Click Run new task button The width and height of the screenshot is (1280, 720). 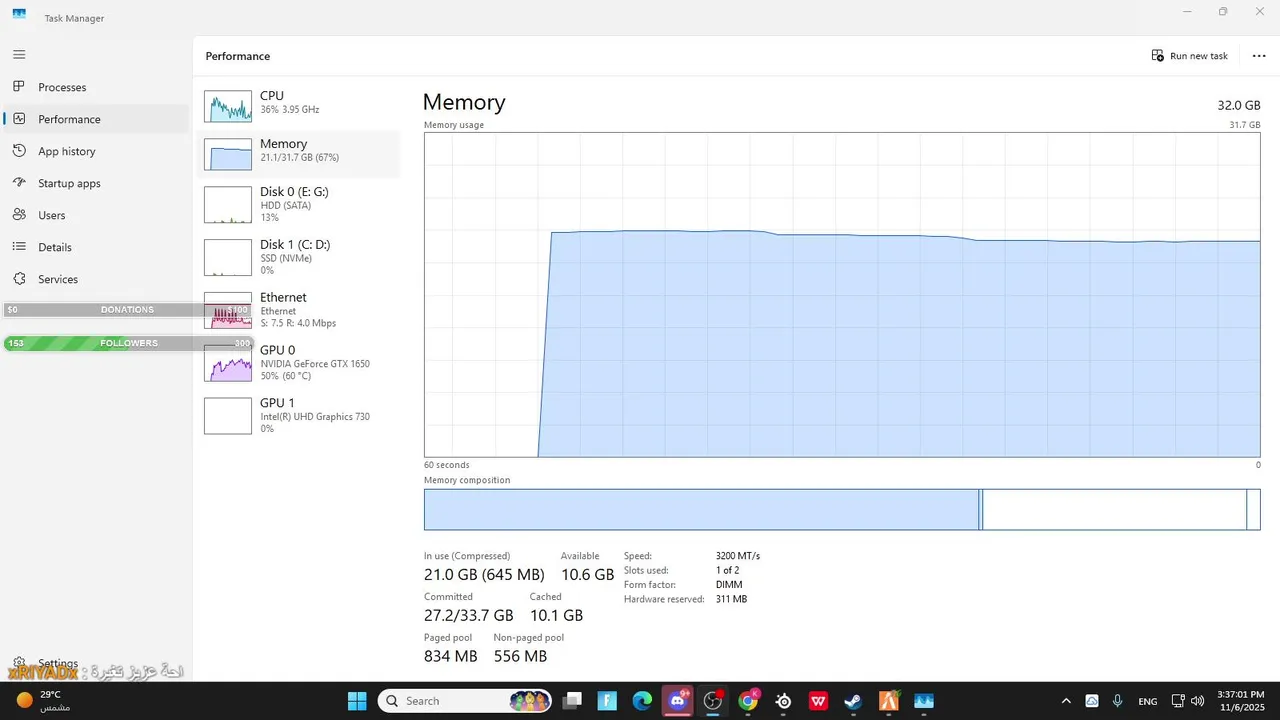tap(1190, 56)
